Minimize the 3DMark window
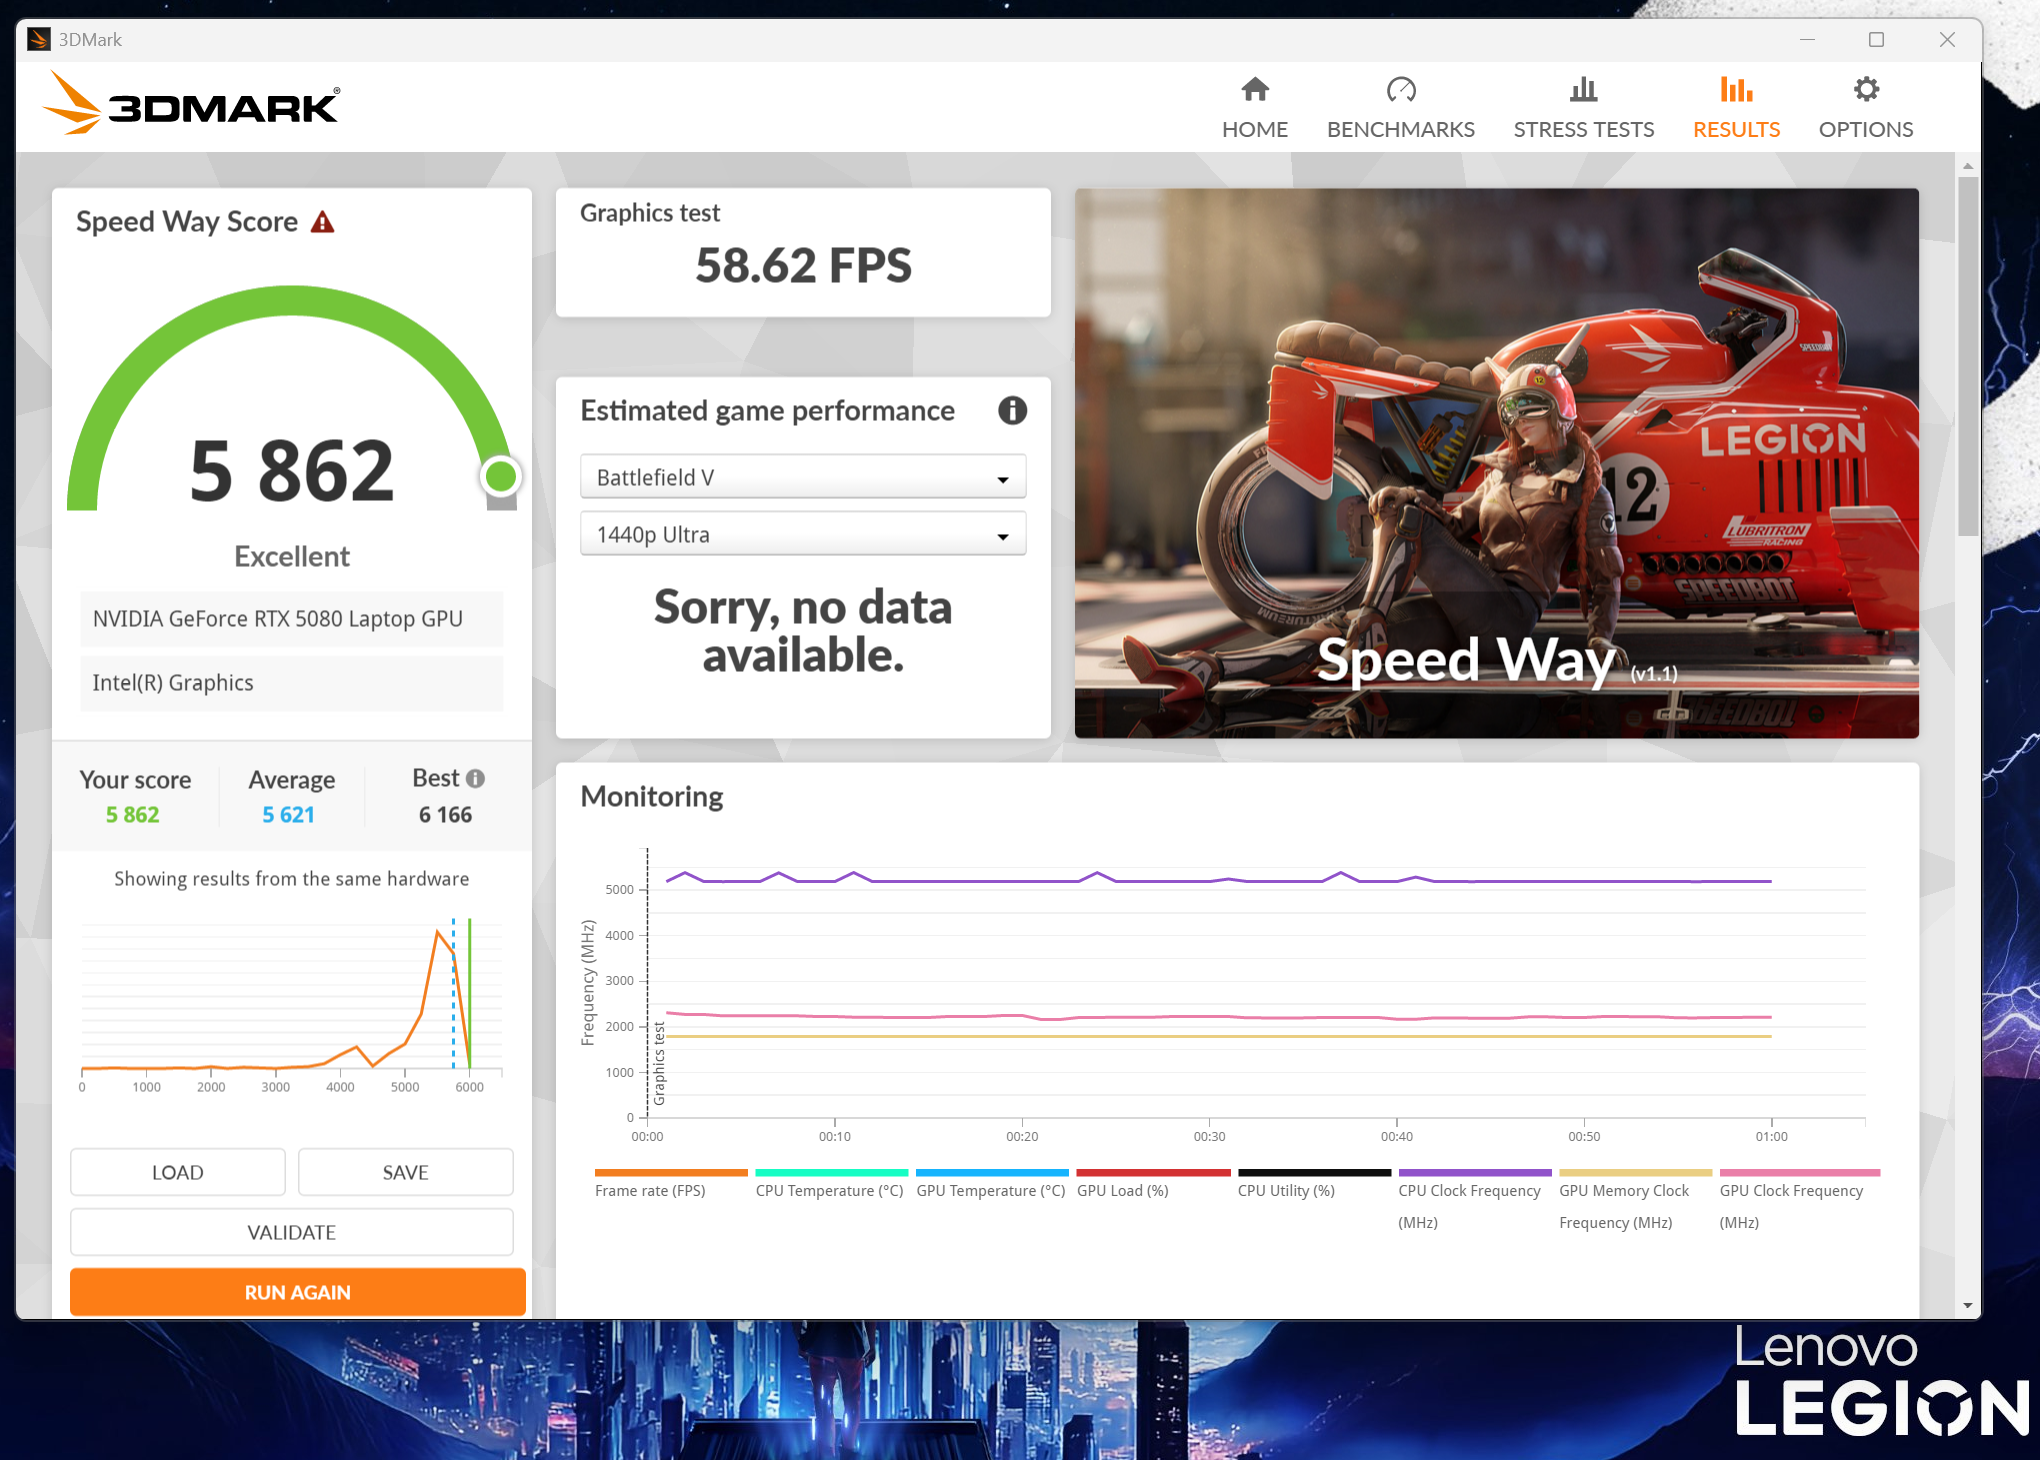The height and width of the screenshot is (1460, 2040). click(1807, 40)
